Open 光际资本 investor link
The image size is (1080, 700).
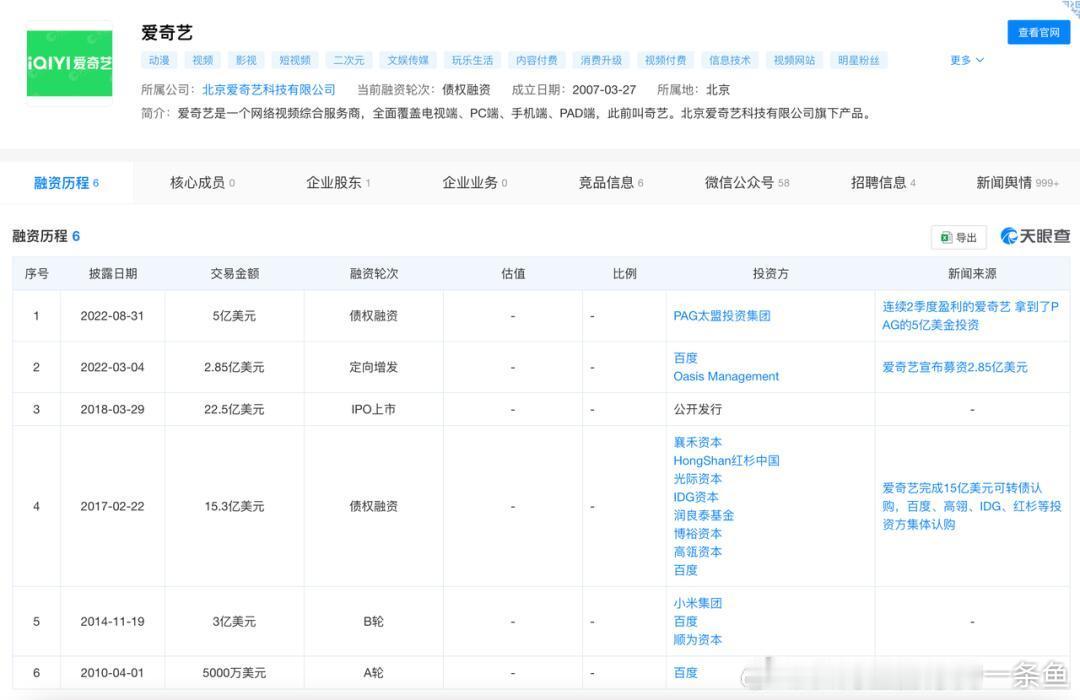(698, 479)
